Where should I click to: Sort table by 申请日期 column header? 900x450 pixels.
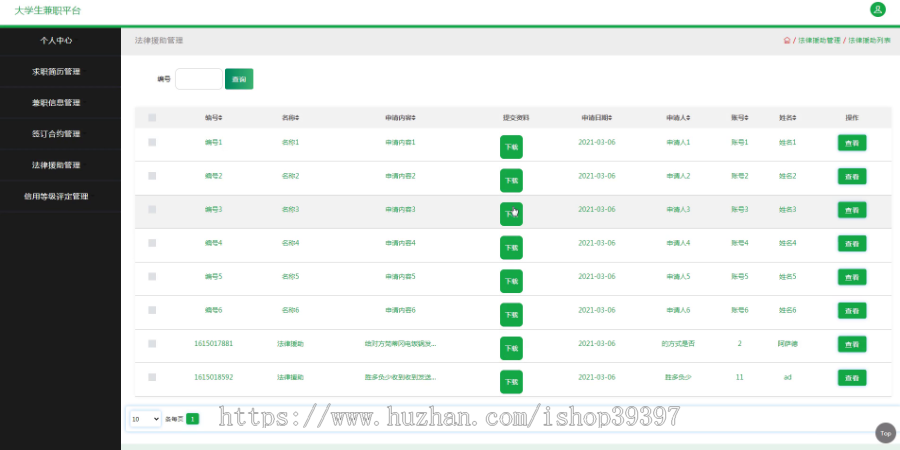point(596,118)
